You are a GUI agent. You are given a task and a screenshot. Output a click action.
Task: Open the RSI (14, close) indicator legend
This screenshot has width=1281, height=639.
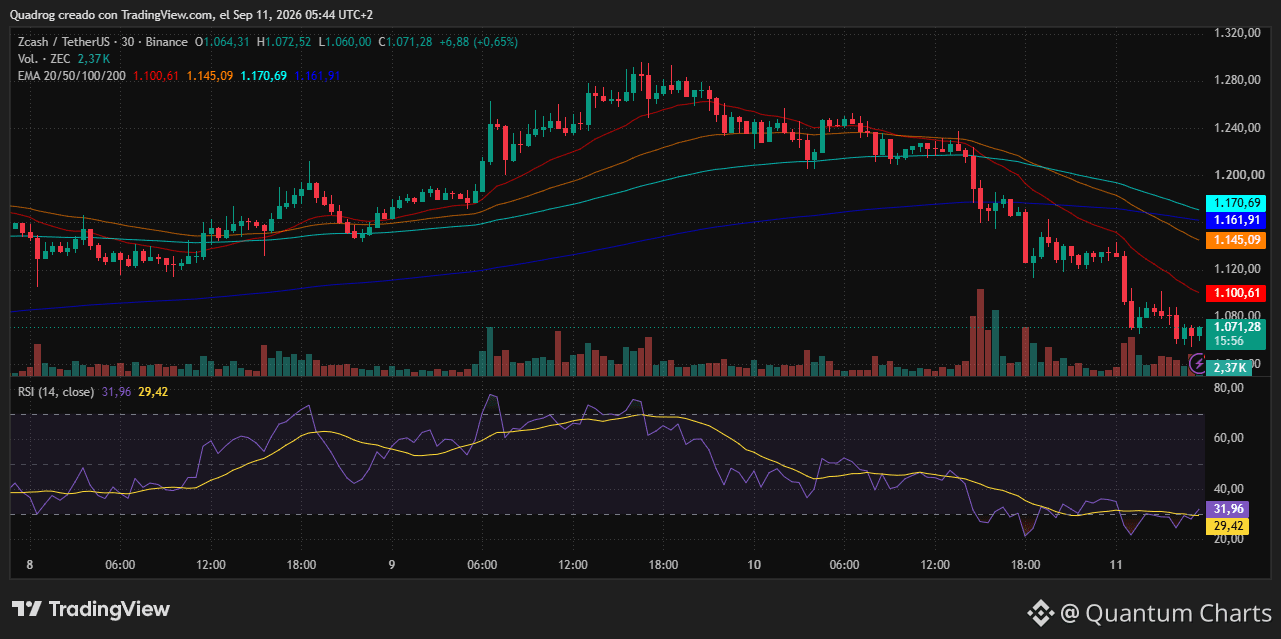click(x=57, y=391)
